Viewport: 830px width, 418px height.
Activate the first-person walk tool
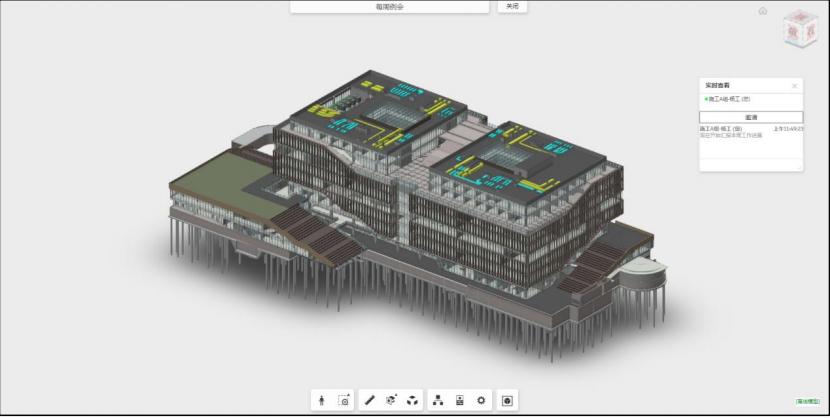pyautogui.click(x=321, y=401)
